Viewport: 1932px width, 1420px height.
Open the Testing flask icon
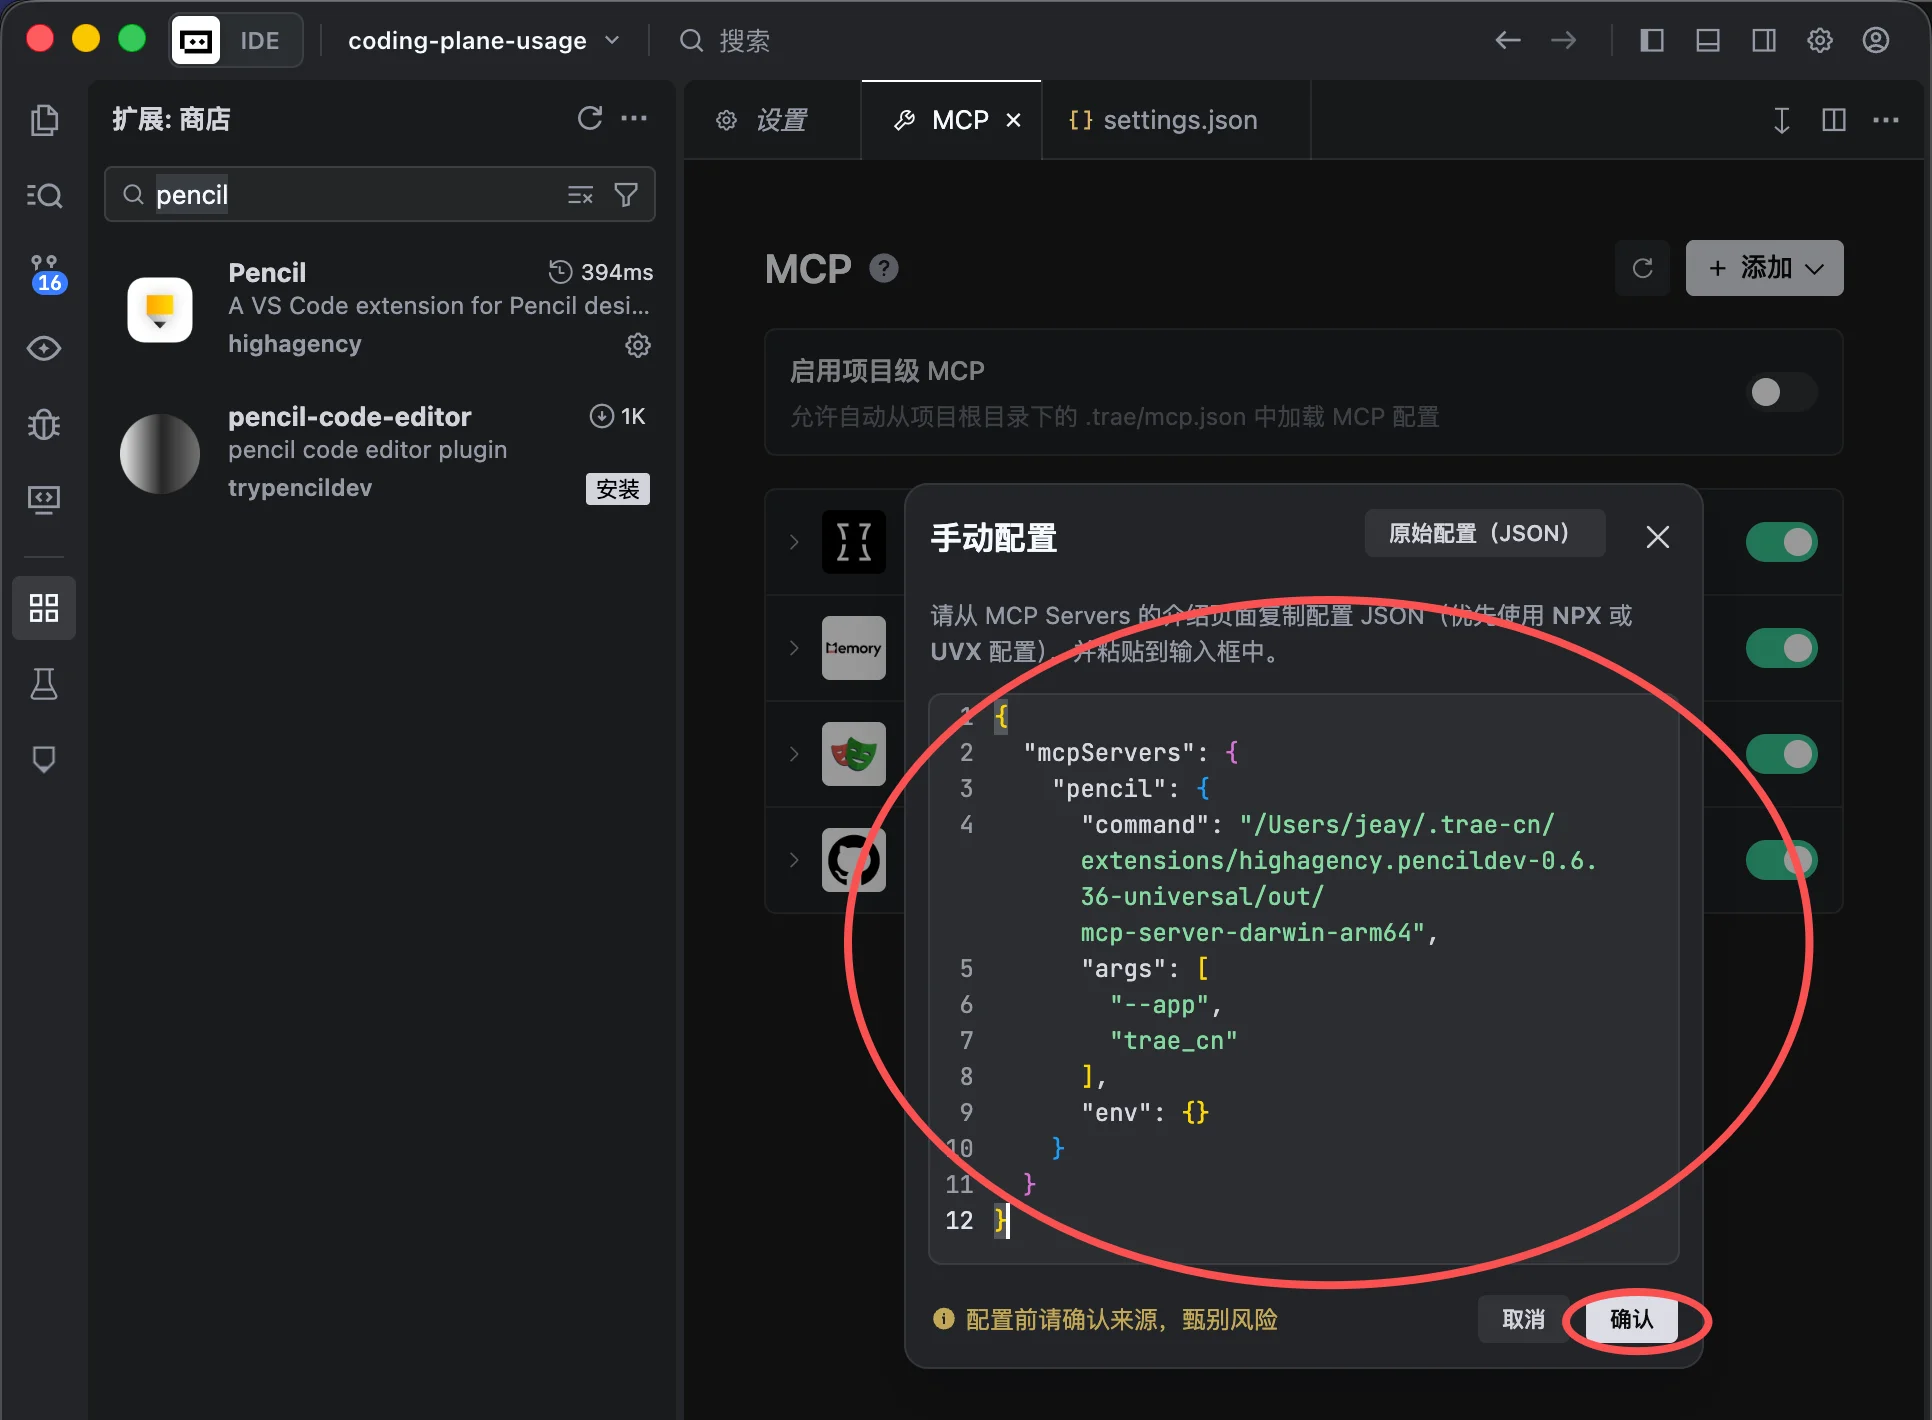44,684
